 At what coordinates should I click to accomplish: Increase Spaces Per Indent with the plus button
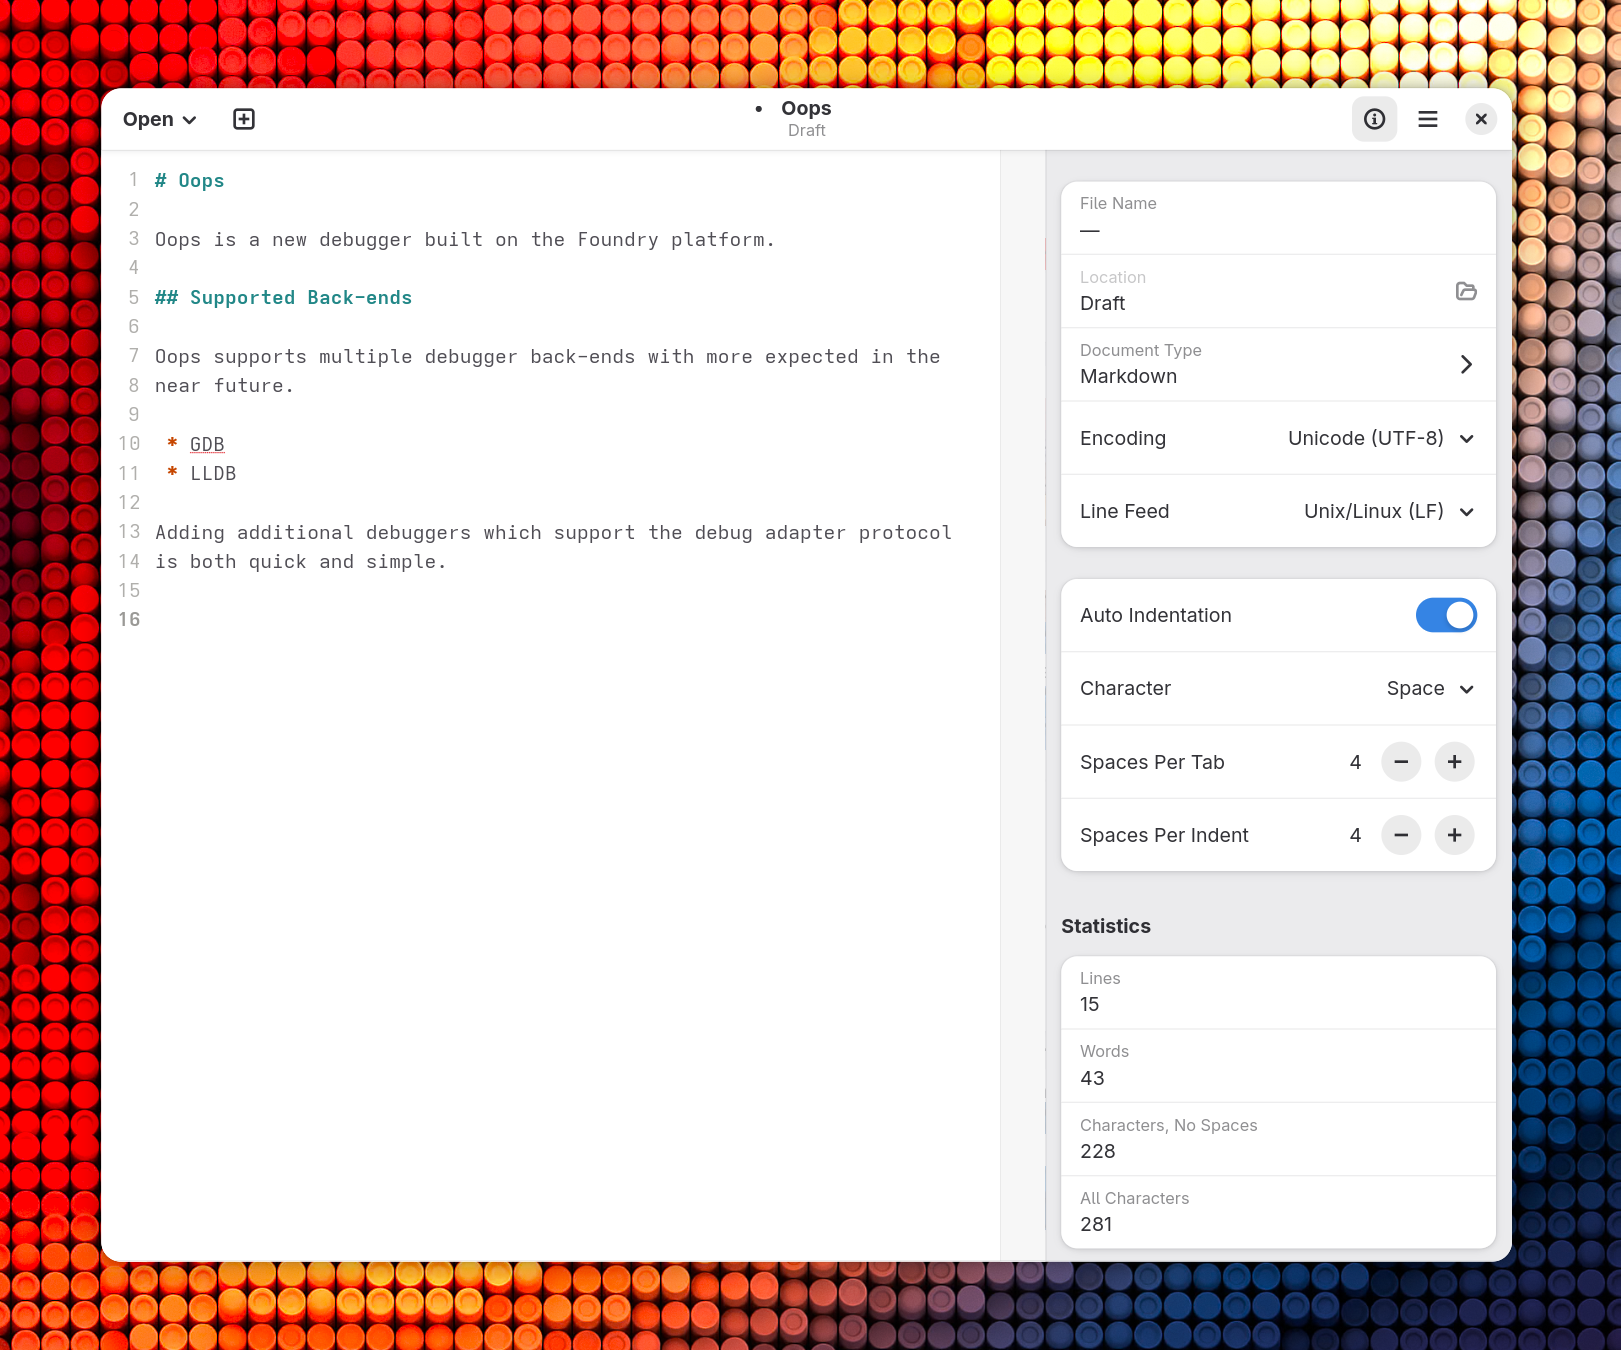click(x=1454, y=834)
